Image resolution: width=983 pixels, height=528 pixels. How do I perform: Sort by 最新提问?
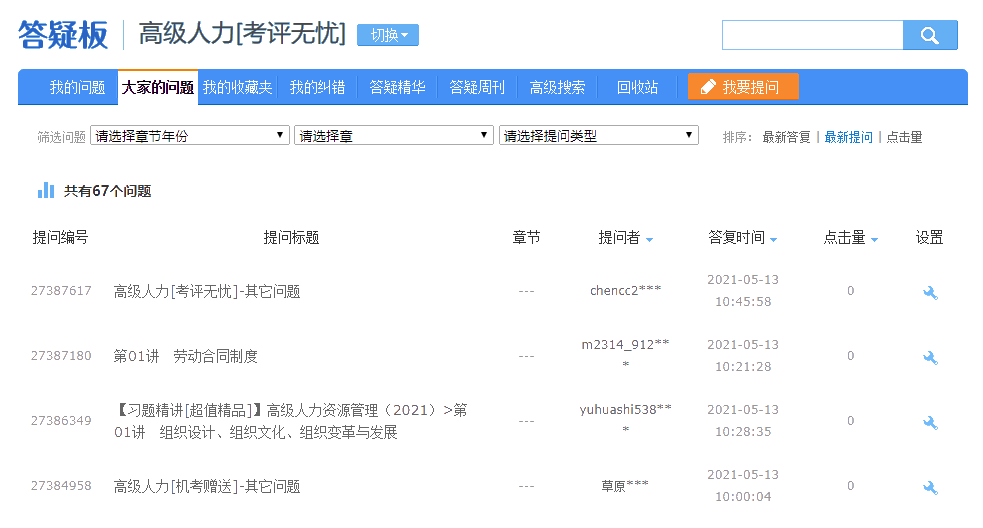(848, 137)
